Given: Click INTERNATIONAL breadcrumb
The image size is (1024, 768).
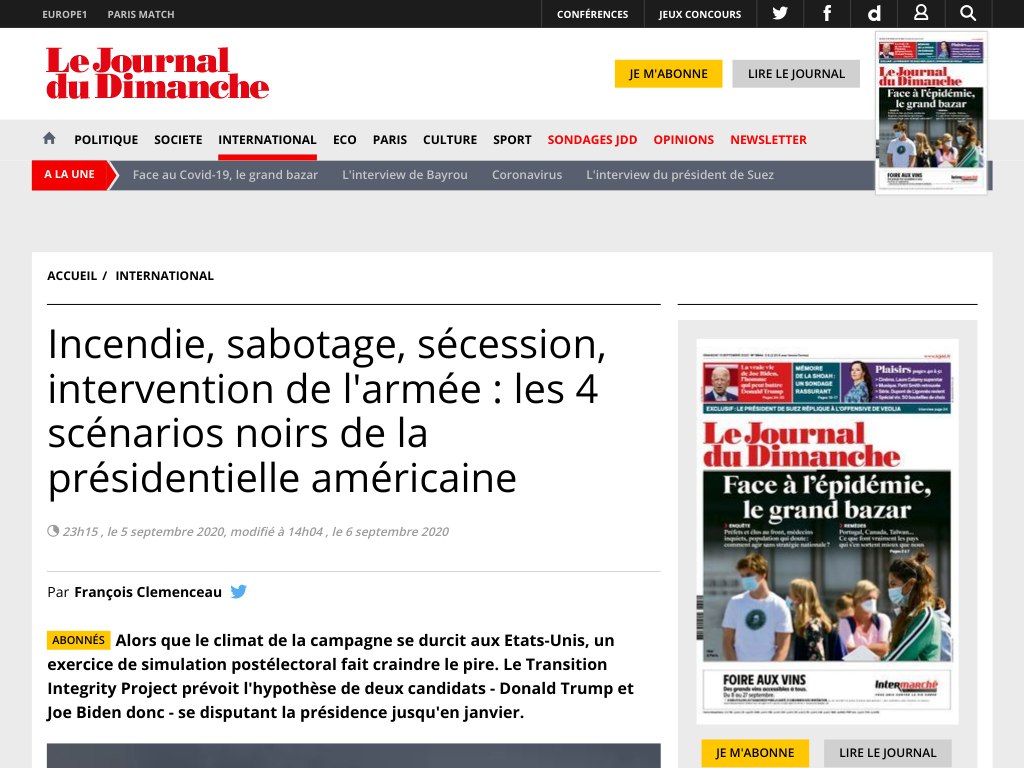Looking at the screenshot, I should tap(165, 276).
